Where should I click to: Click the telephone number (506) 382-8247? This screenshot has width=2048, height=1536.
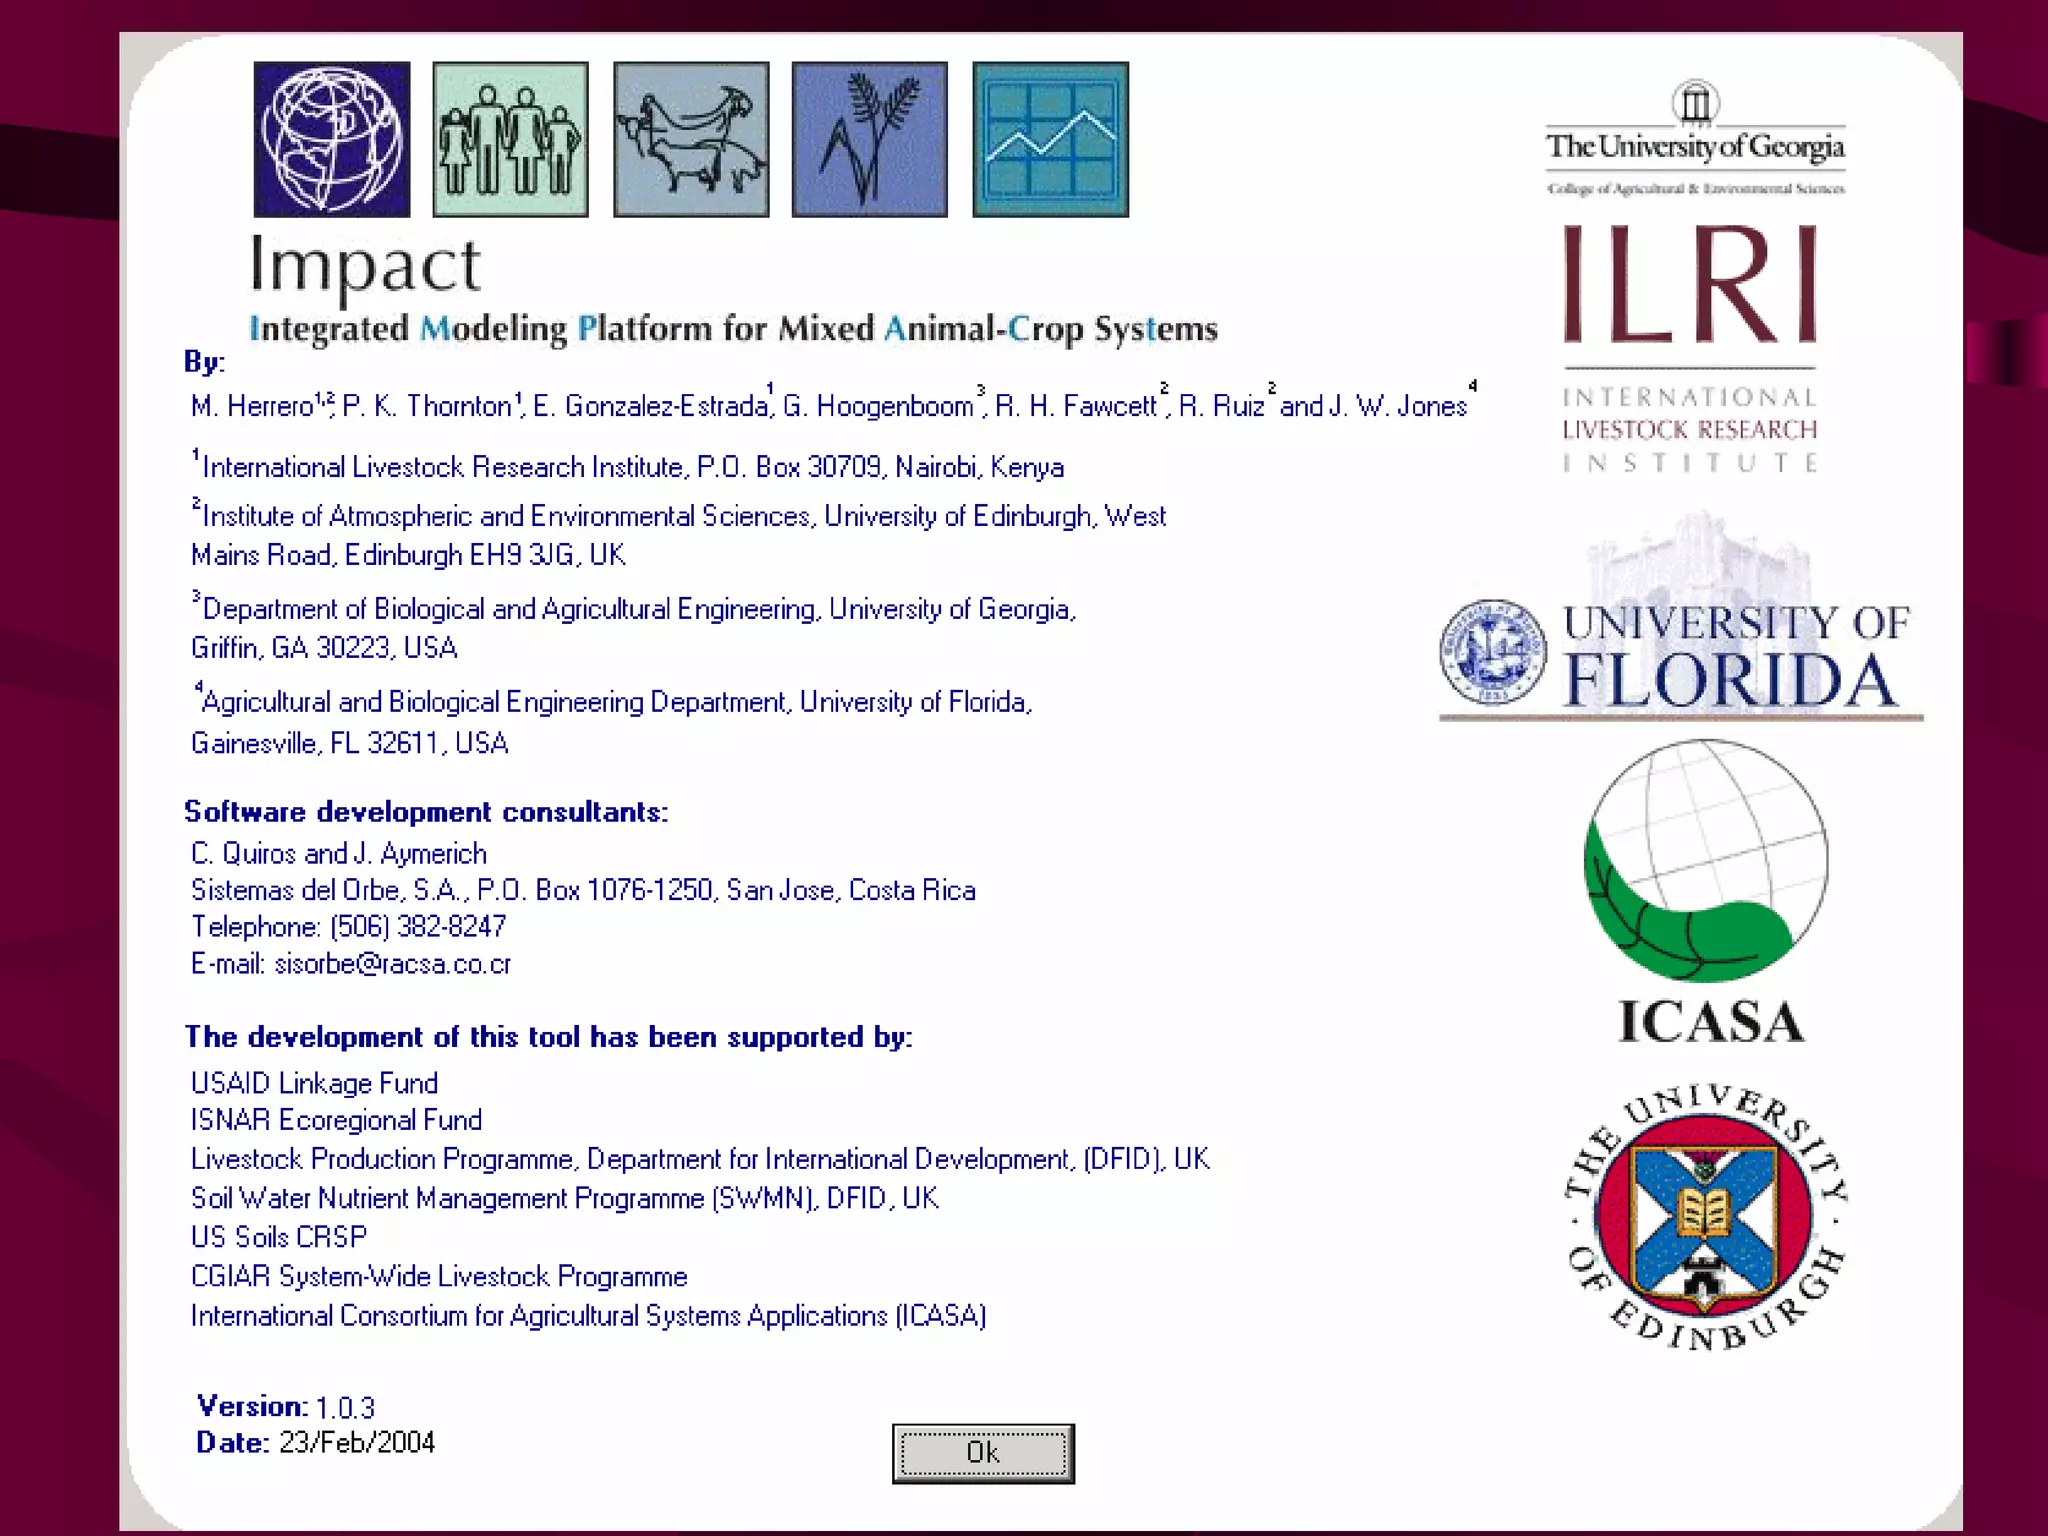click(x=418, y=927)
